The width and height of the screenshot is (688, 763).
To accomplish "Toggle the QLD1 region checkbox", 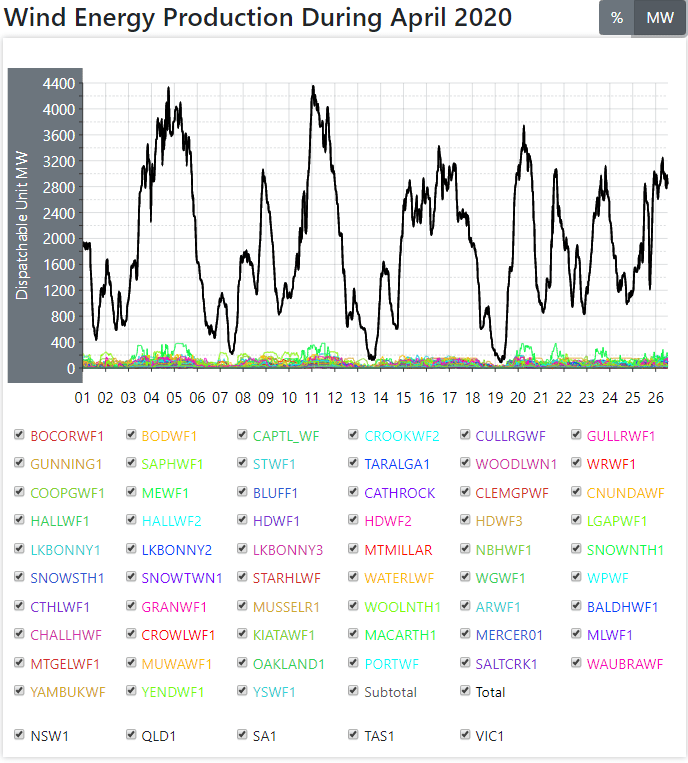I will pyautogui.click(x=131, y=735).
